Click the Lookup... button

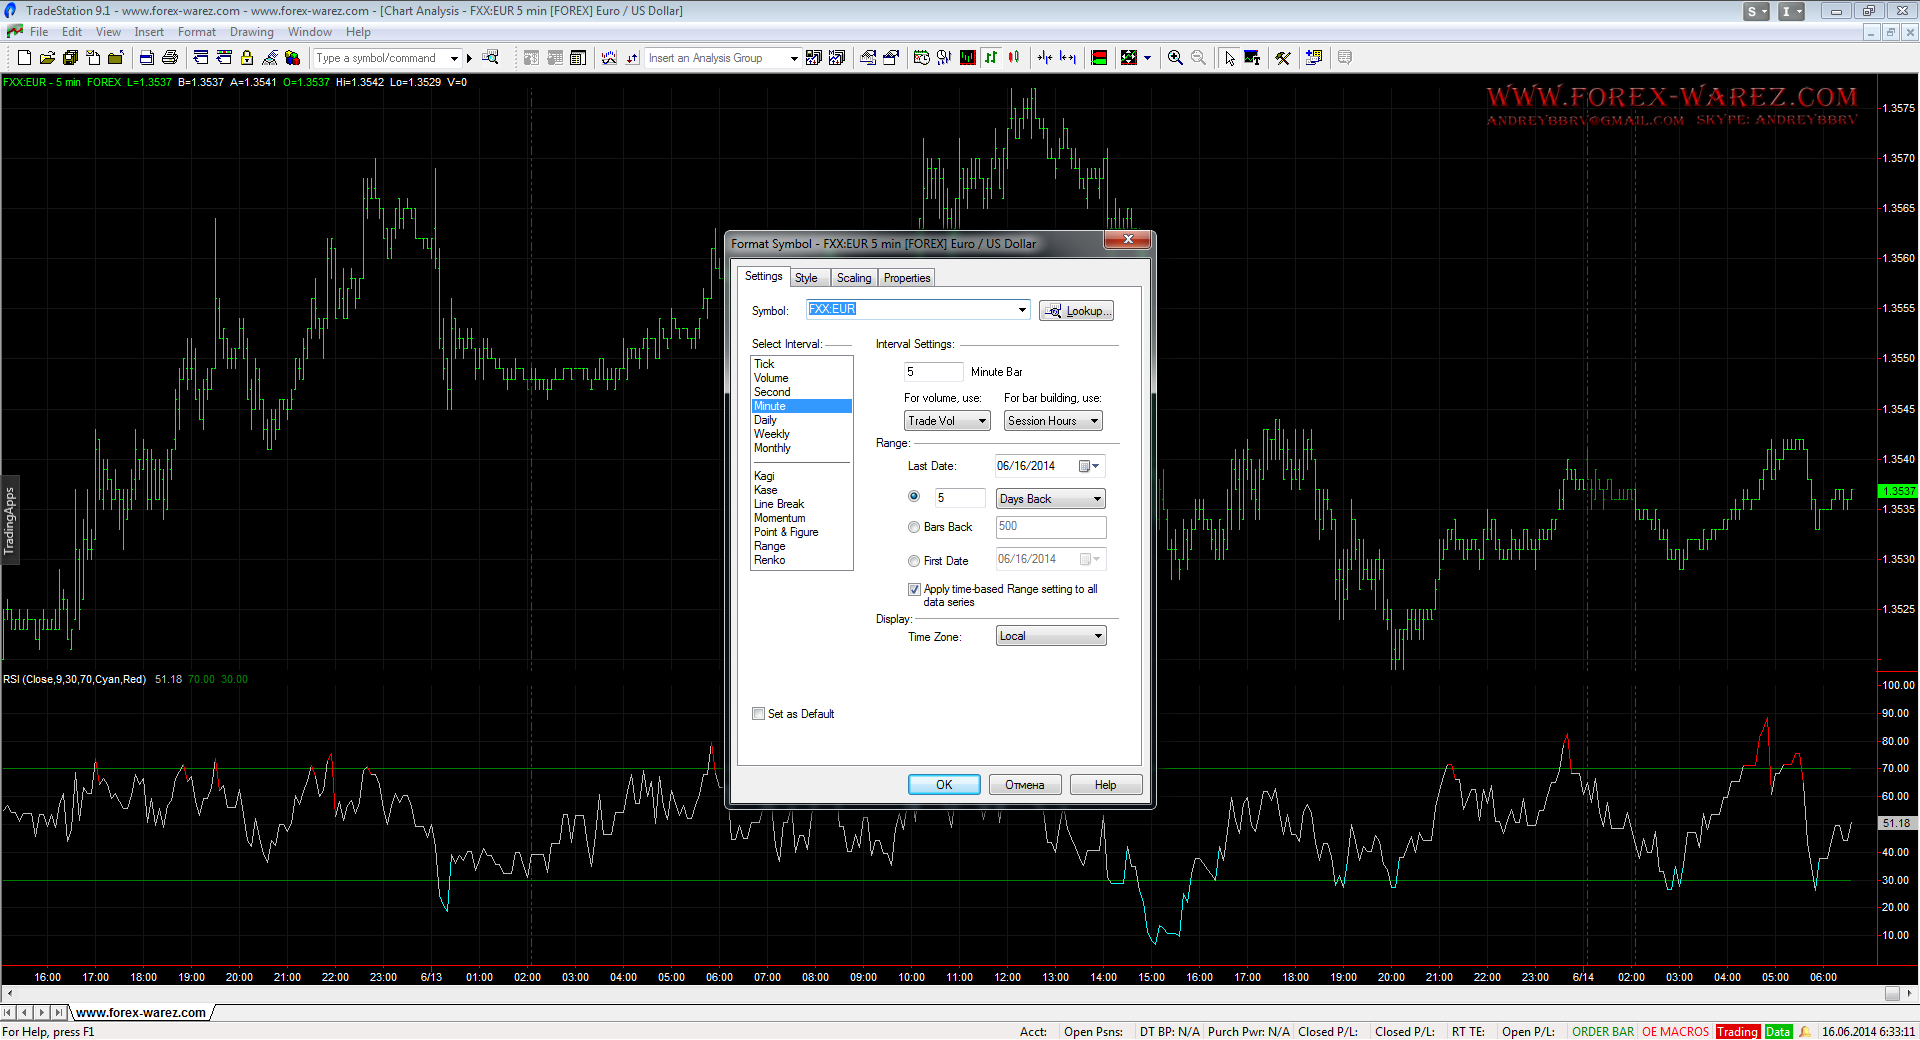click(x=1076, y=311)
